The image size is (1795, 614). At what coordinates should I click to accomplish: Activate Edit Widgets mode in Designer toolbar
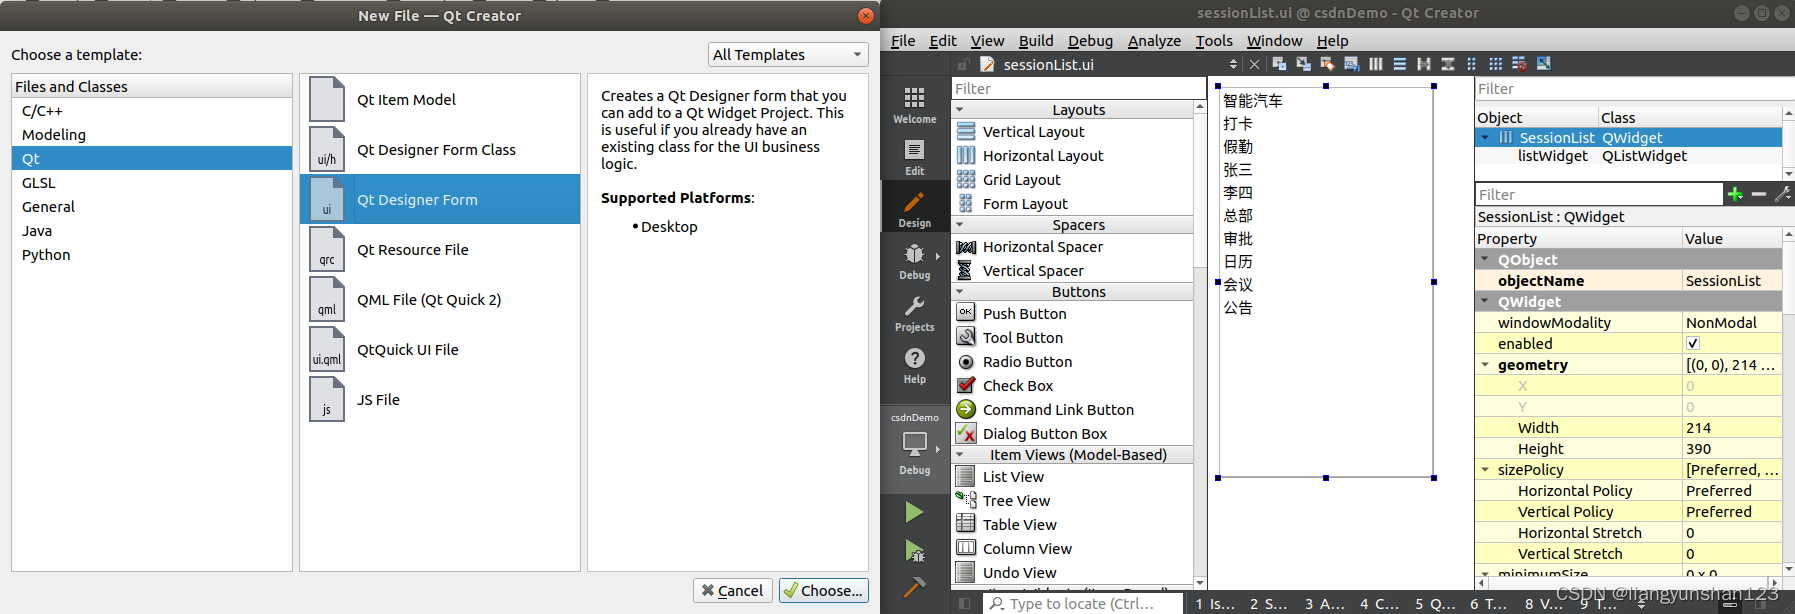point(1279,64)
